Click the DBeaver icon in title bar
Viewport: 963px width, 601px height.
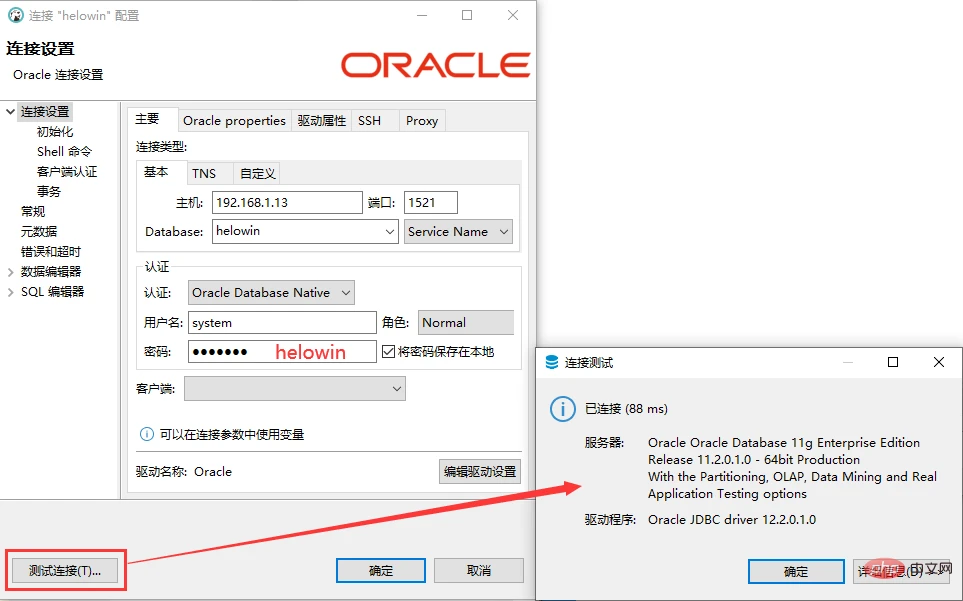15,15
